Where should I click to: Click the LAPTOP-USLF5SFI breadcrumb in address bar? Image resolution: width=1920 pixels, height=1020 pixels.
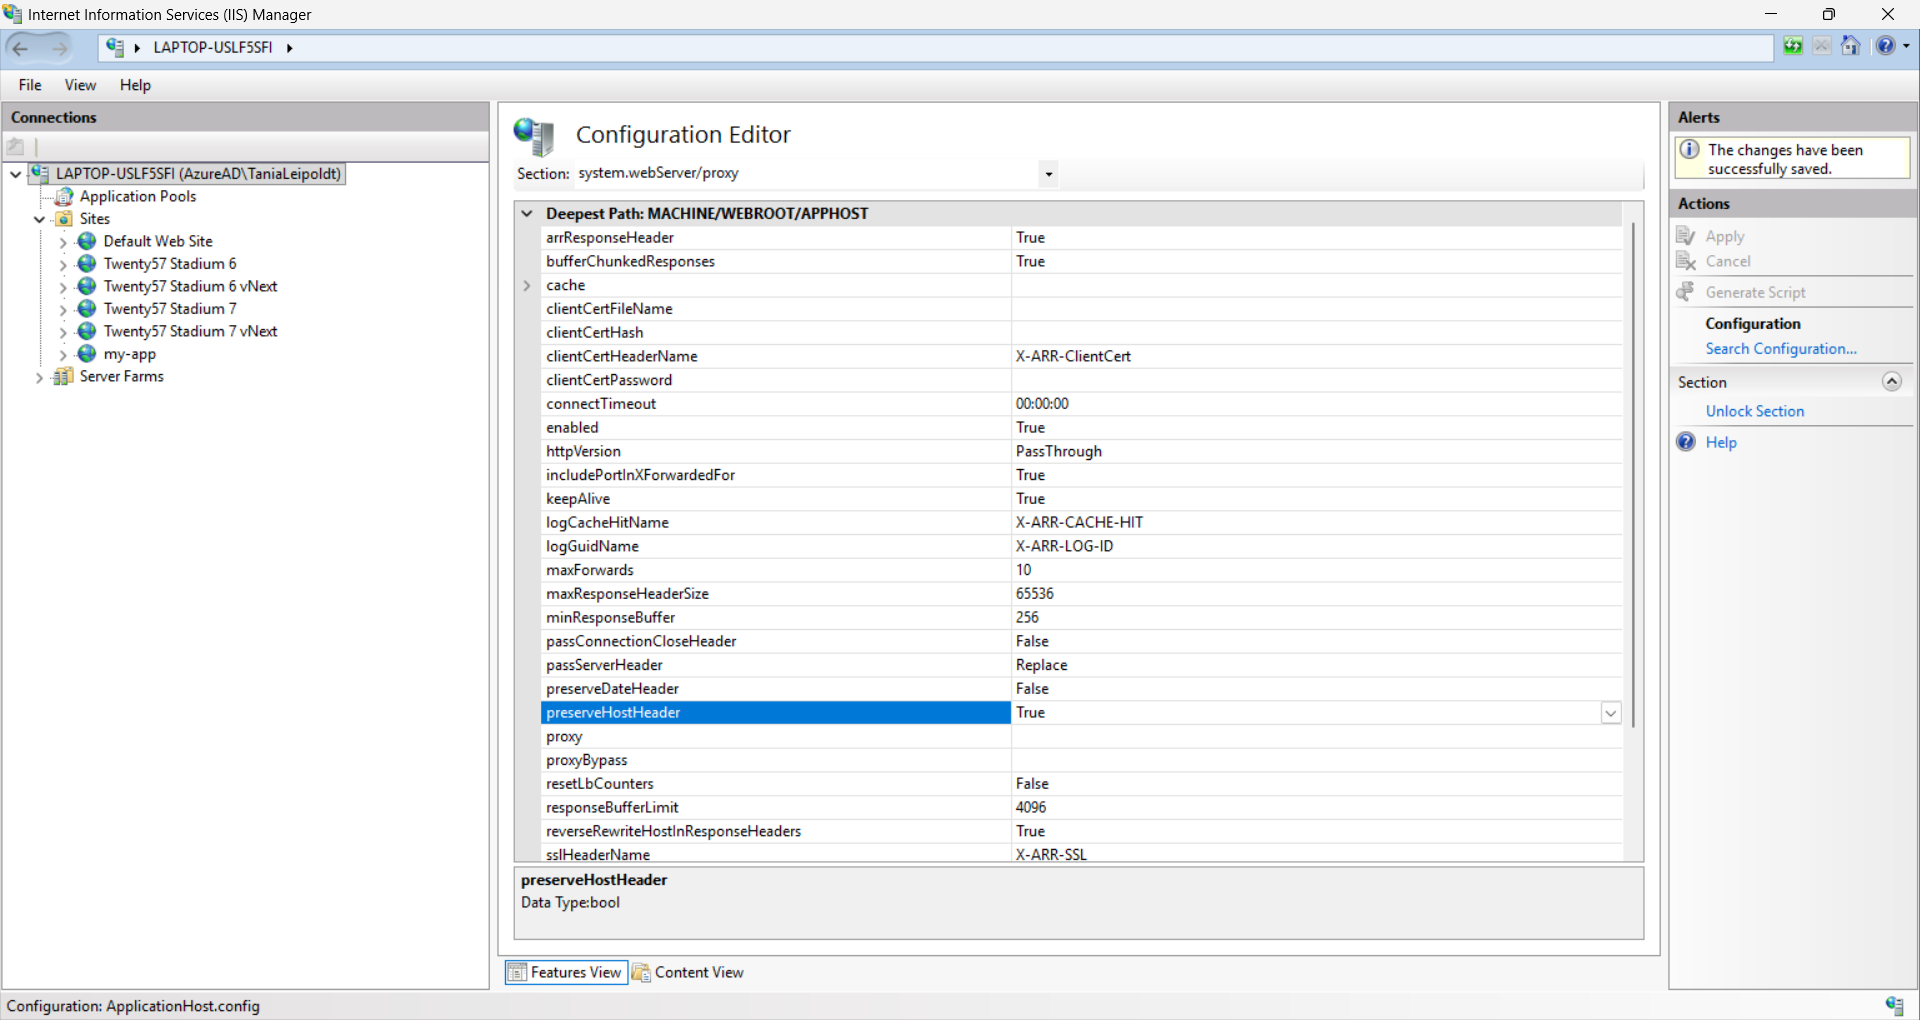212,47
